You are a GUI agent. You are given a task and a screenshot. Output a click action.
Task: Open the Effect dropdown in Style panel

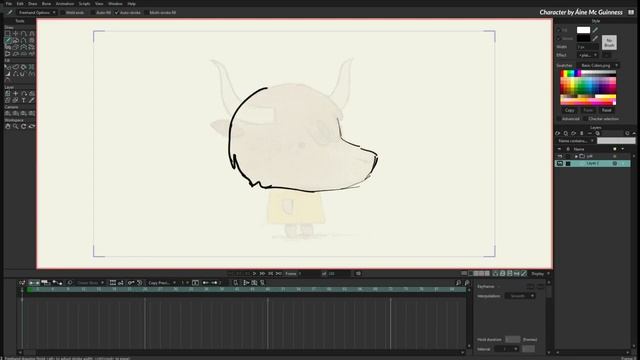(588, 55)
